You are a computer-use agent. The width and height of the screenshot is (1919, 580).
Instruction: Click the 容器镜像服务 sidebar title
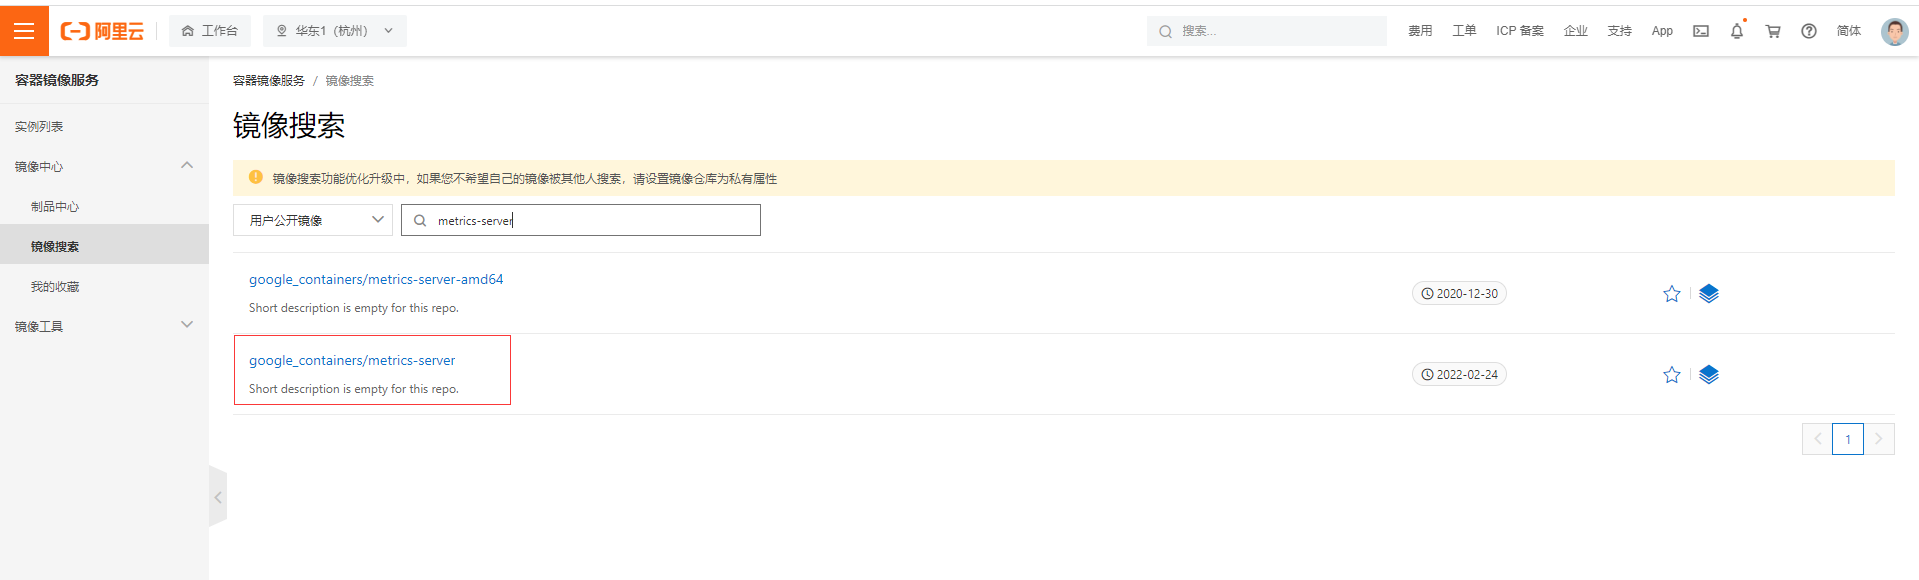point(57,80)
